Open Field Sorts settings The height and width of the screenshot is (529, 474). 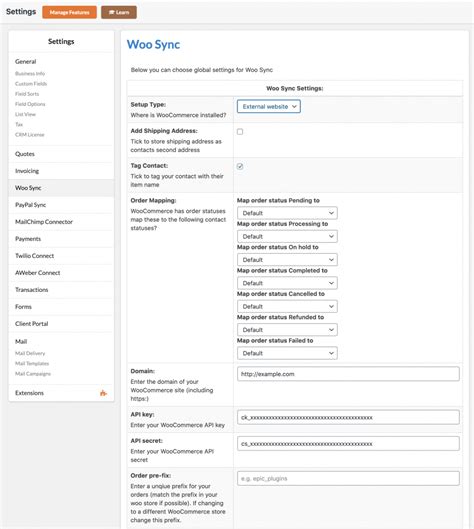click(x=27, y=94)
